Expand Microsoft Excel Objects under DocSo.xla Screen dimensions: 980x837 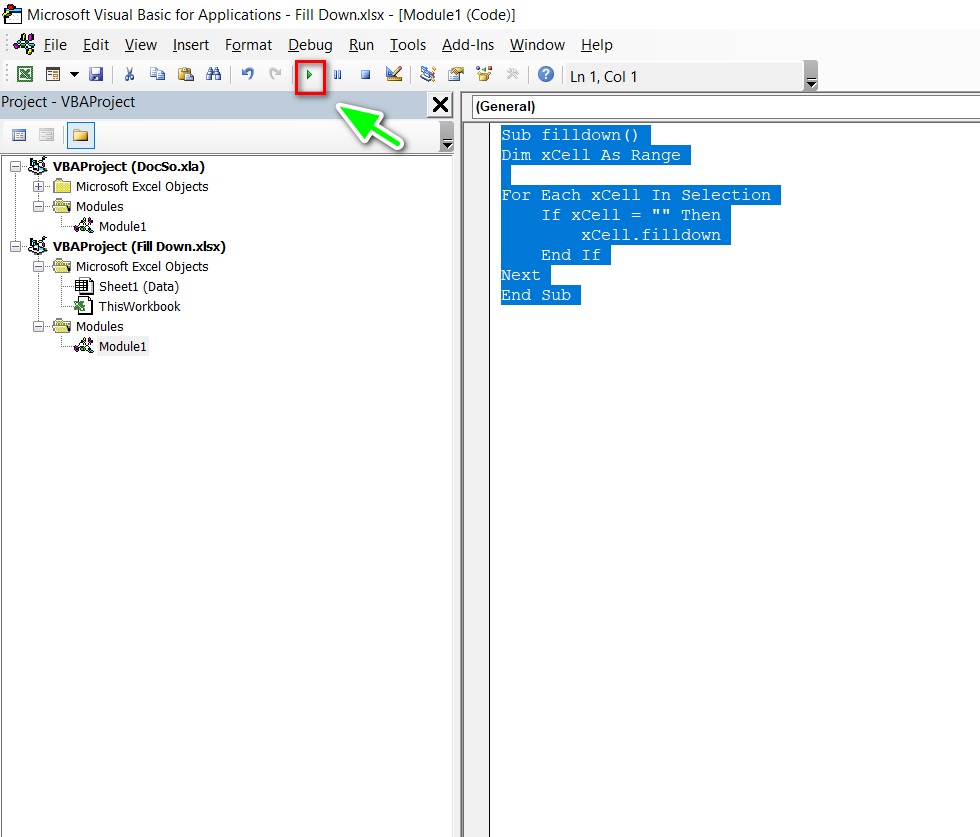[39, 187]
